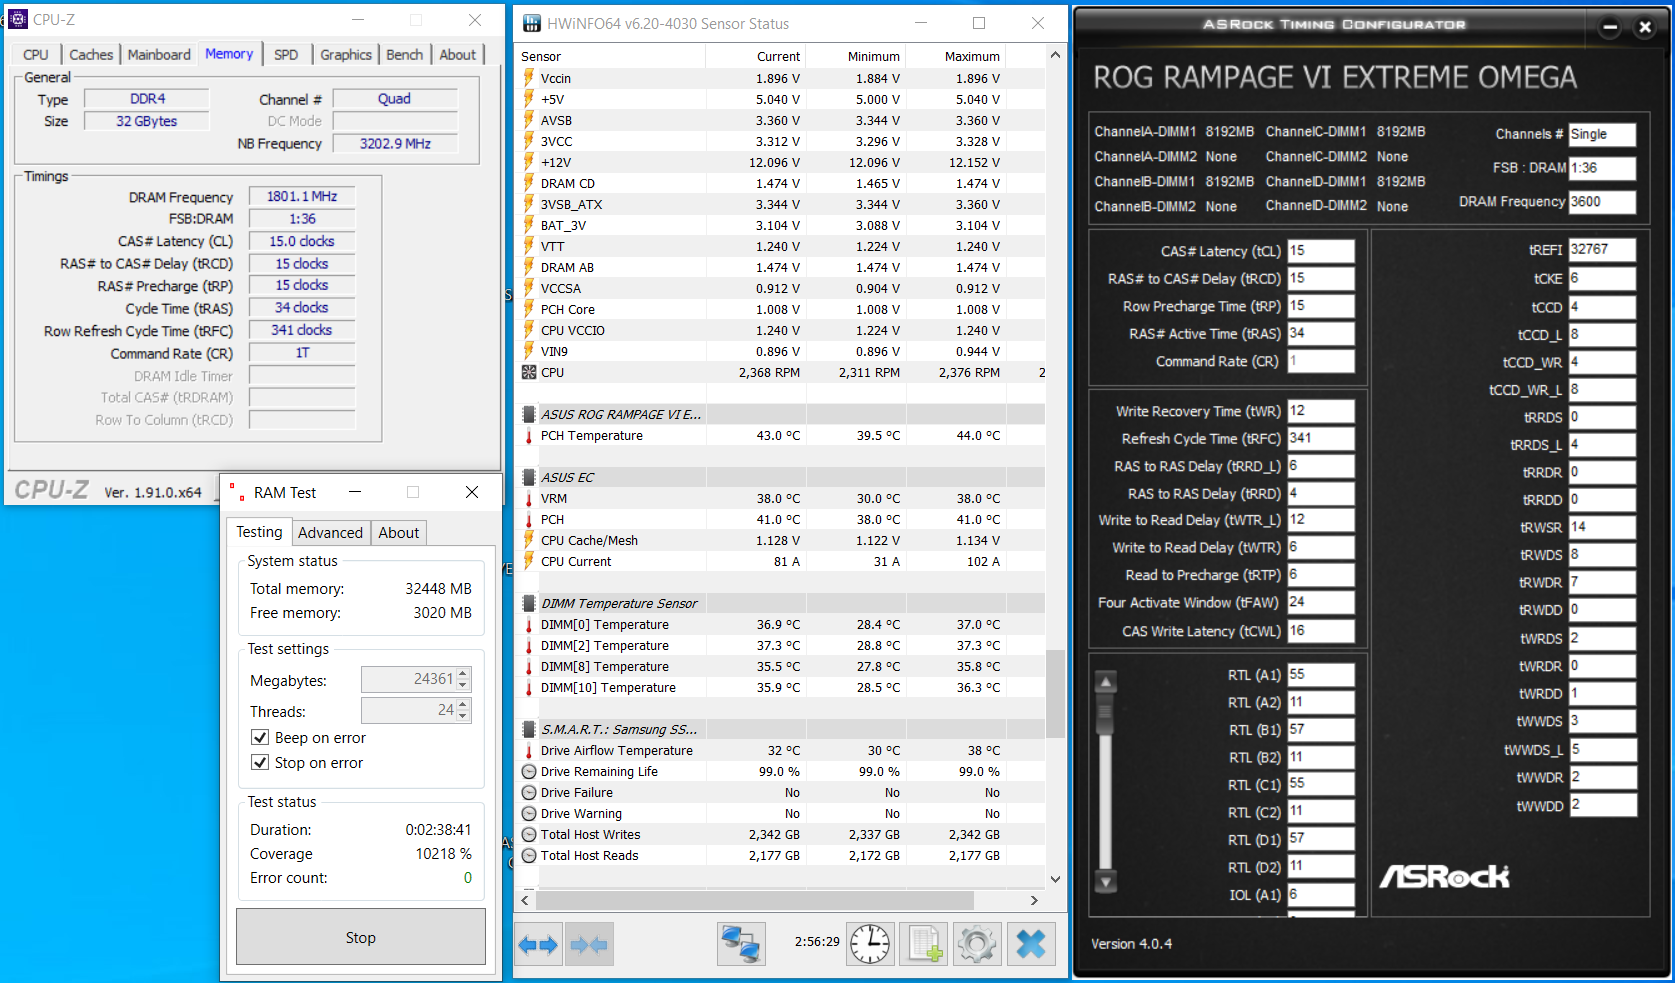Image resolution: width=1675 pixels, height=983 pixels.
Task: Click the Threads spinner arrows
Action: pyautogui.click(x=463, y=711)
